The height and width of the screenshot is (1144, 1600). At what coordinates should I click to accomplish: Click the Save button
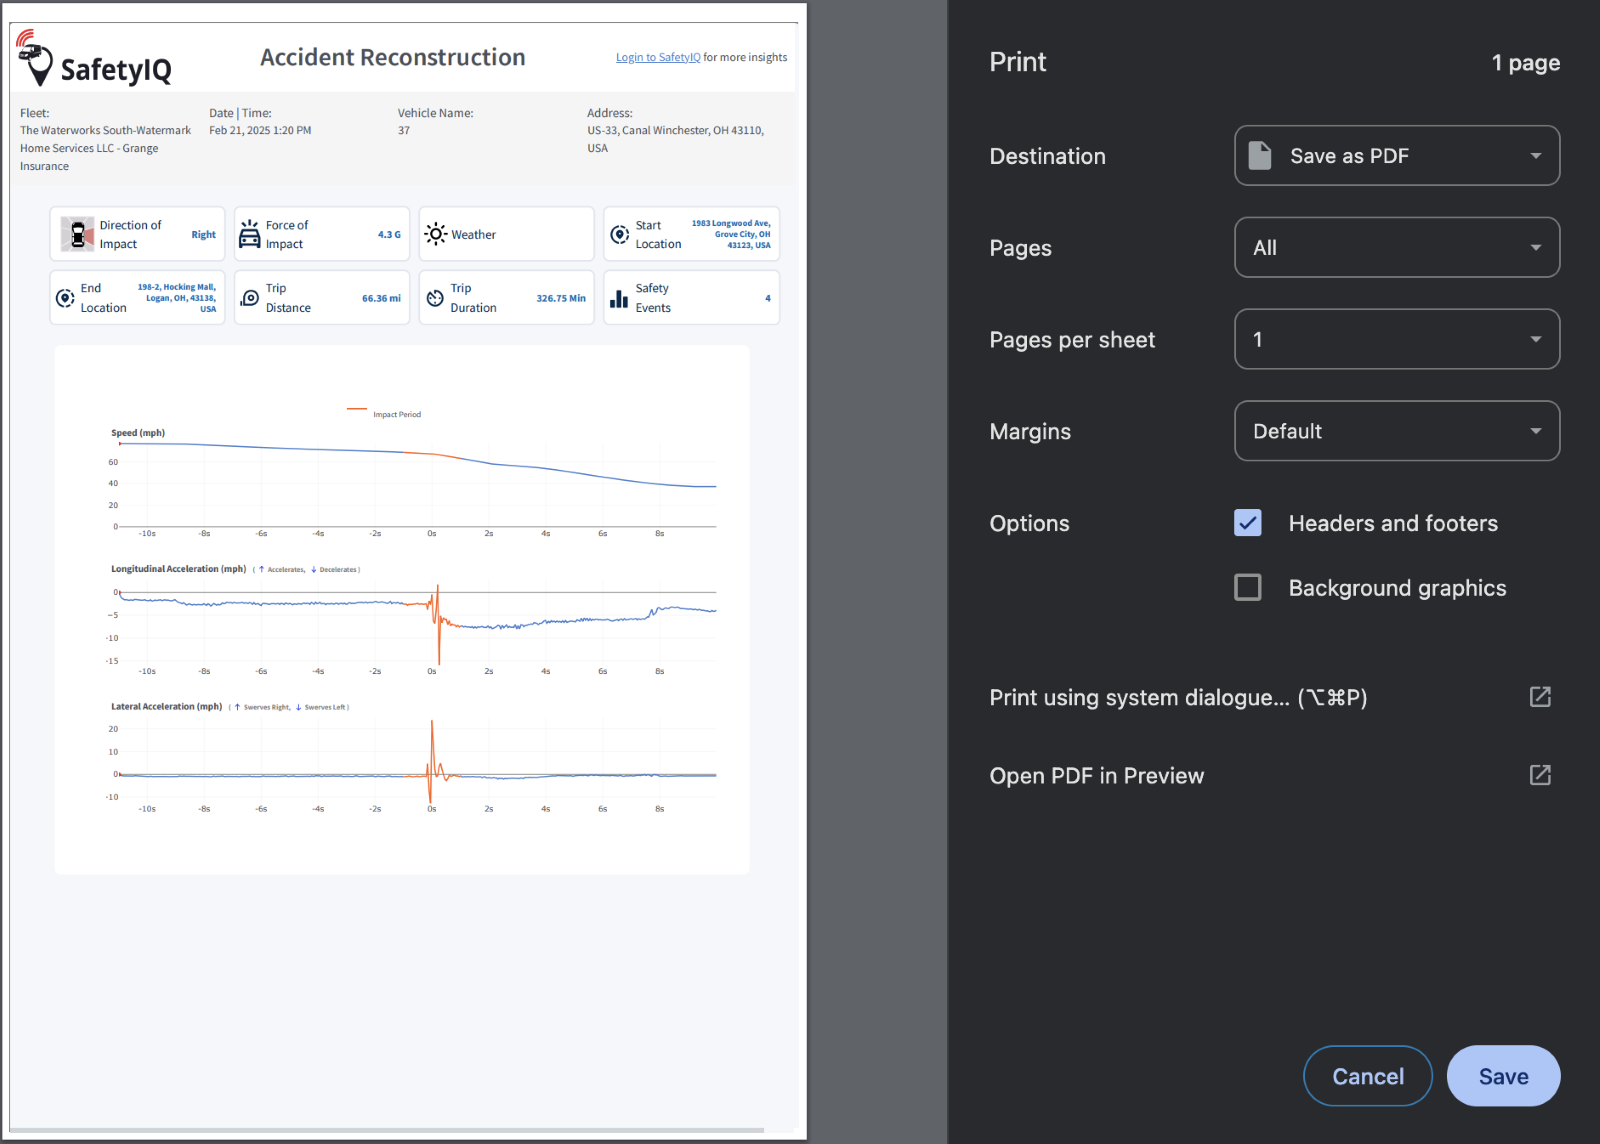pos(1503,1076)
